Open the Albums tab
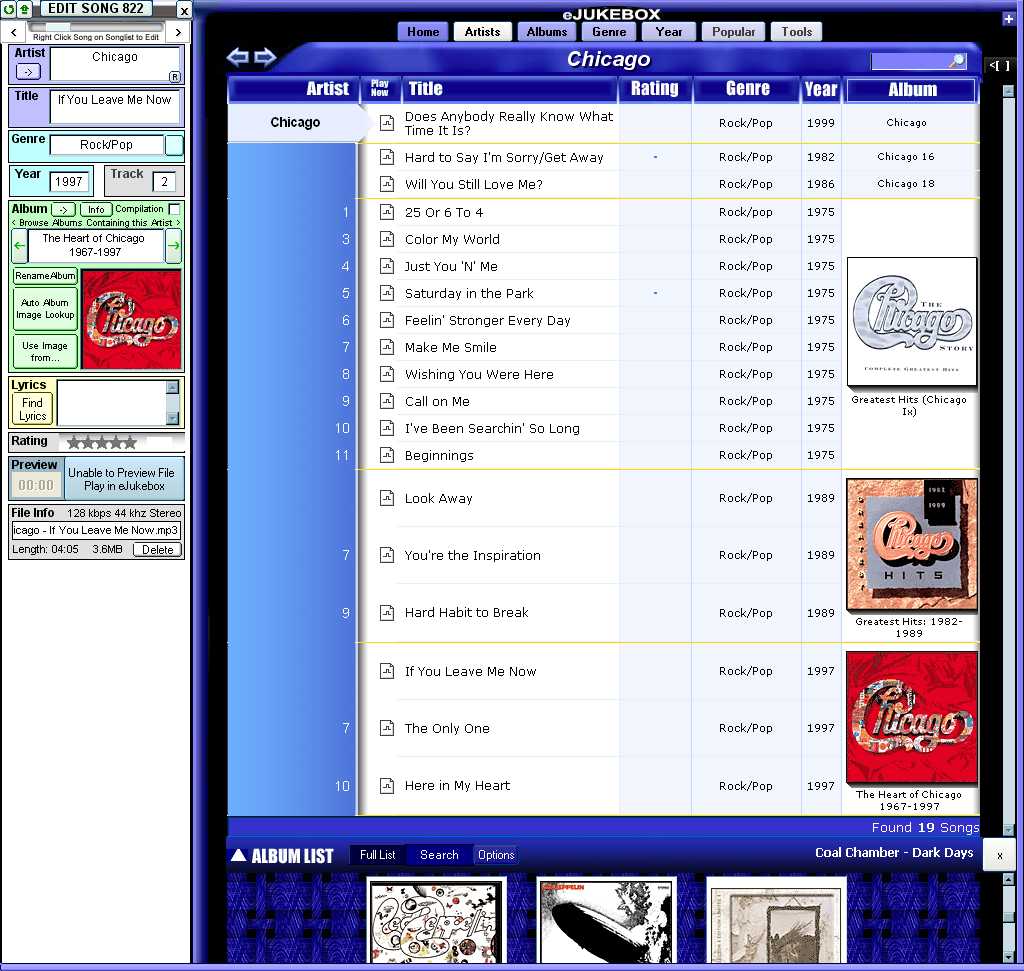Image resolution: width=1024 pixels, height=971 pixels. pos(547,32)
